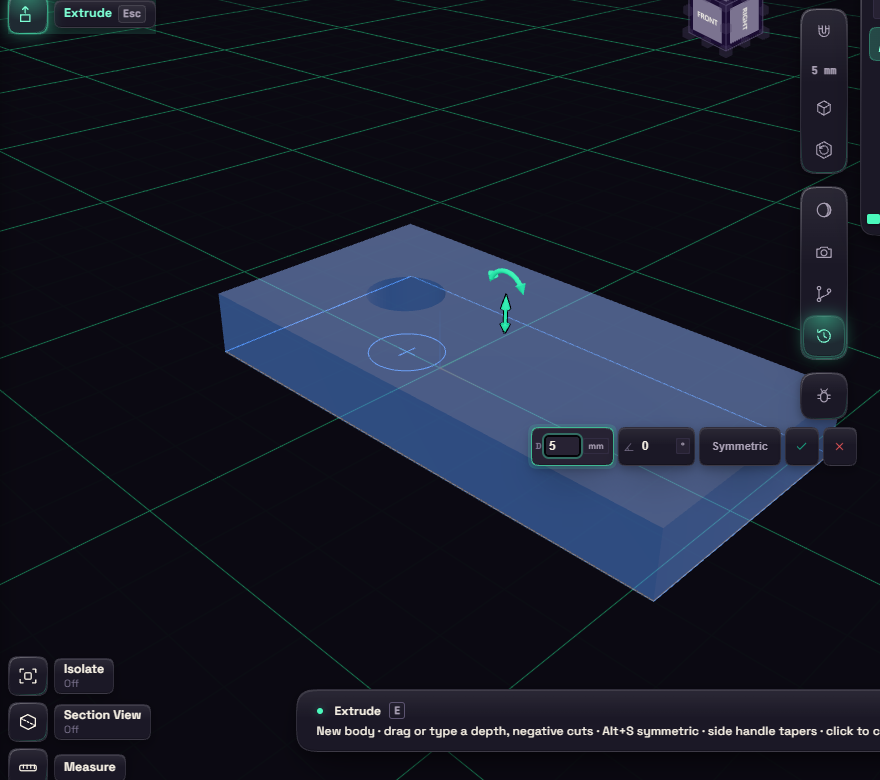The width and height of the screenshot is (880, 780).
Task: Select the Measure button
Action: click(90, 767)
